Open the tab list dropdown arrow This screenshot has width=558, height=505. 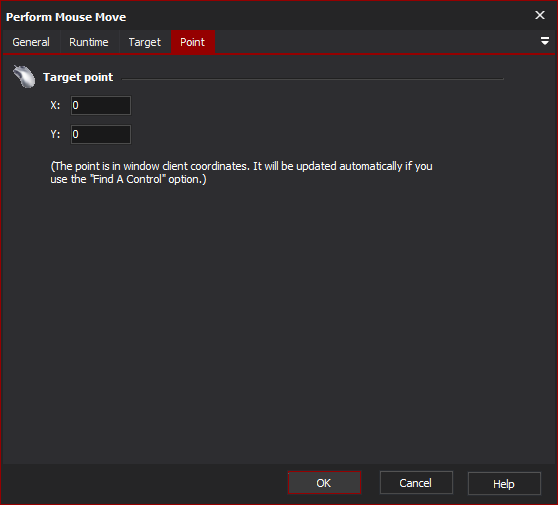click(544, 41)
